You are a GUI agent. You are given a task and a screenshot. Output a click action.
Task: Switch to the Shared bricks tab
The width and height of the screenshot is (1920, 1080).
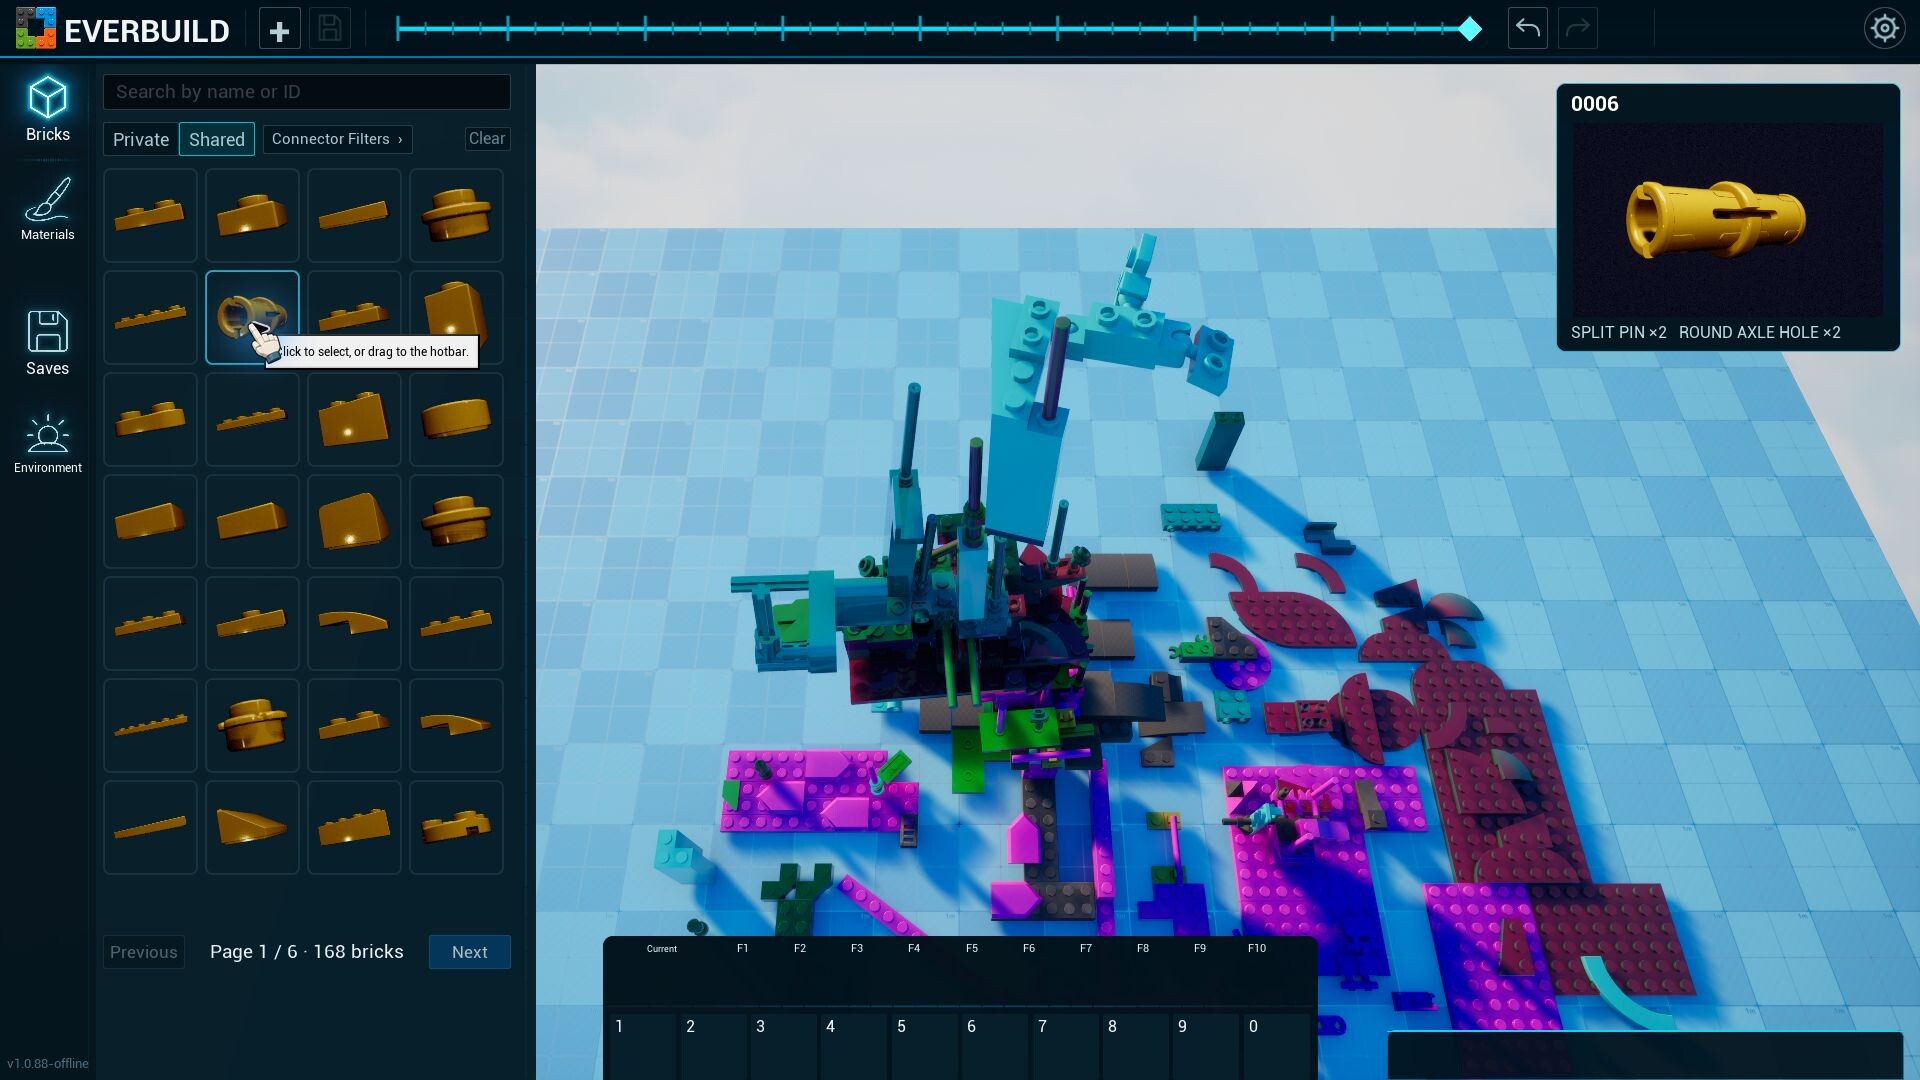(217, 139)
